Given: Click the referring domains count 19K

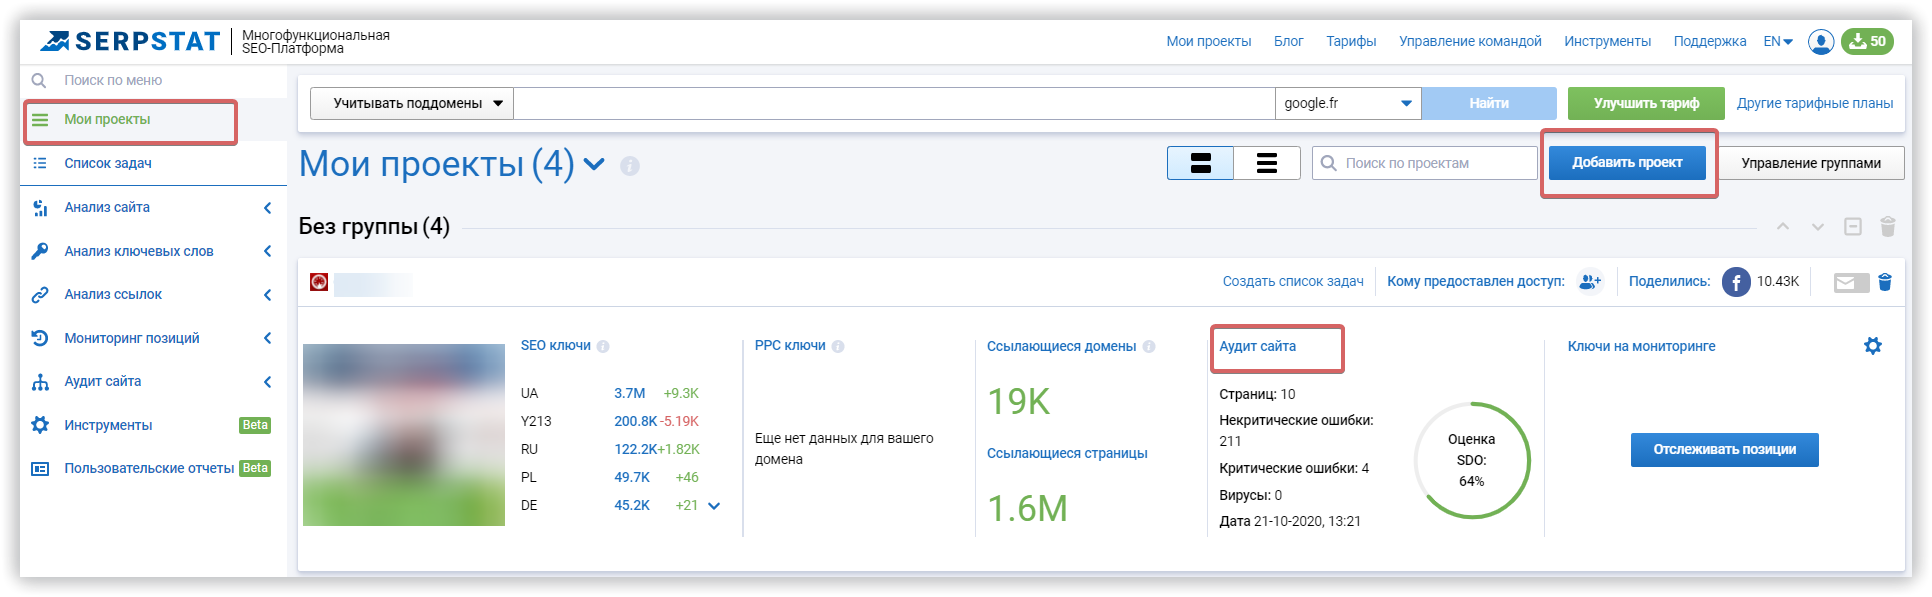Looking at the screenshot, I should point(1018,402).
